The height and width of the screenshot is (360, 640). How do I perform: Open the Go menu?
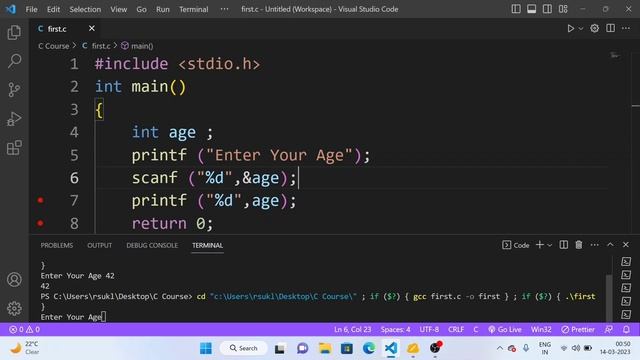141,9
